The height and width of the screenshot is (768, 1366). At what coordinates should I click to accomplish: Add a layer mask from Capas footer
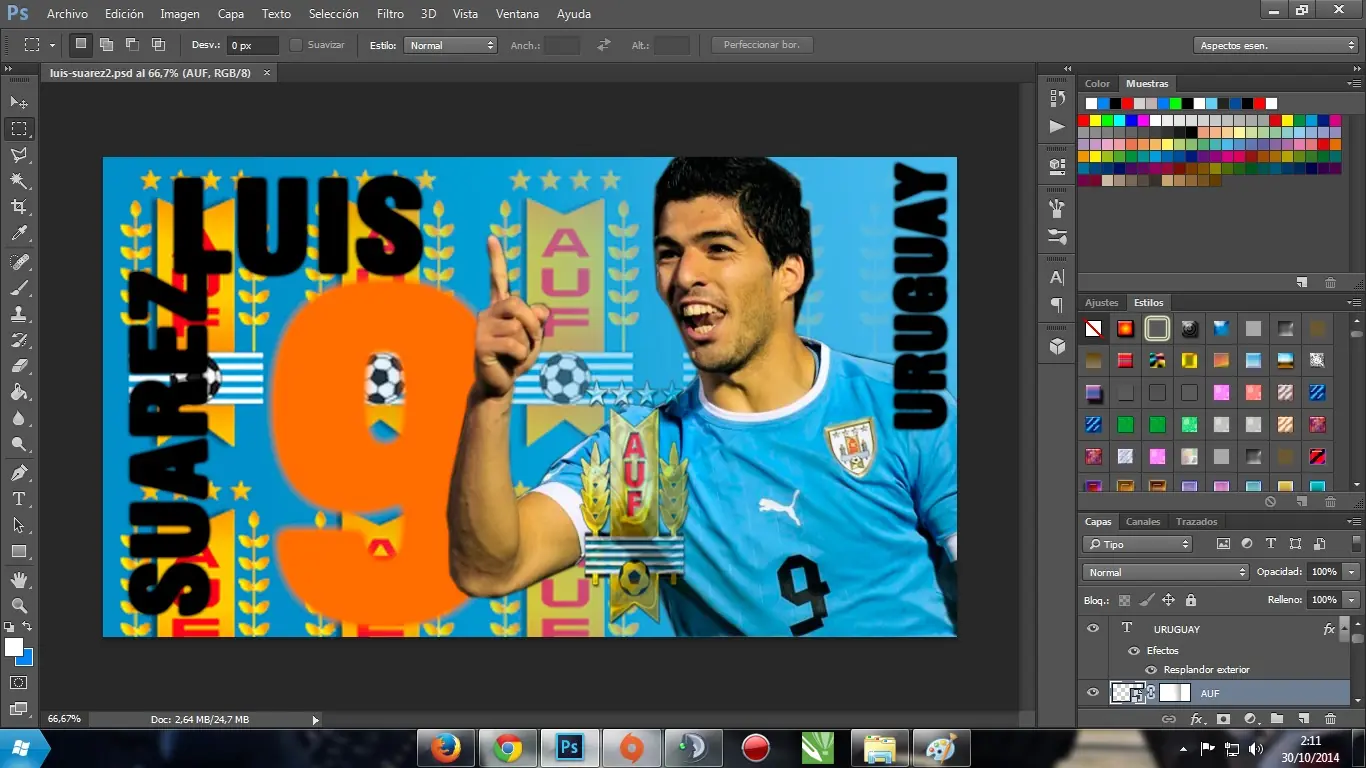click(x=1223, y=719)
